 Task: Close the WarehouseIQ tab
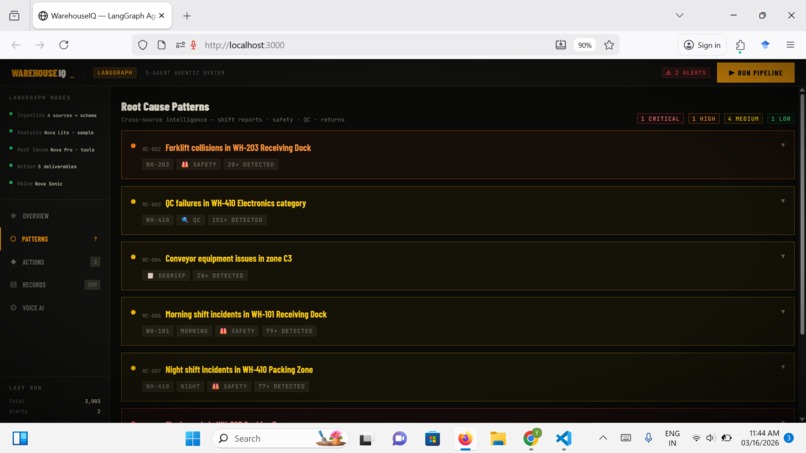[x=161, y=16]
